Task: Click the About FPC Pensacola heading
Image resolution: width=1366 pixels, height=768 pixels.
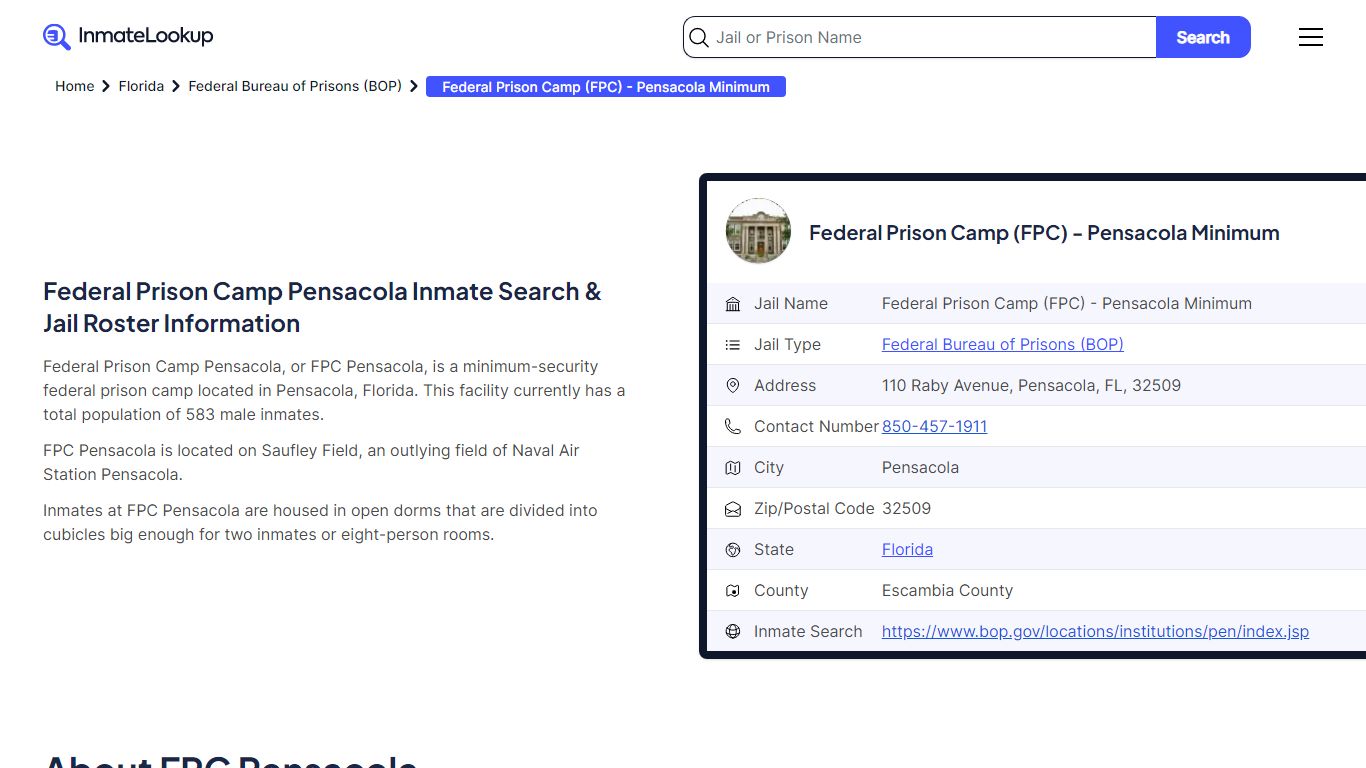Action: point(230,762)
